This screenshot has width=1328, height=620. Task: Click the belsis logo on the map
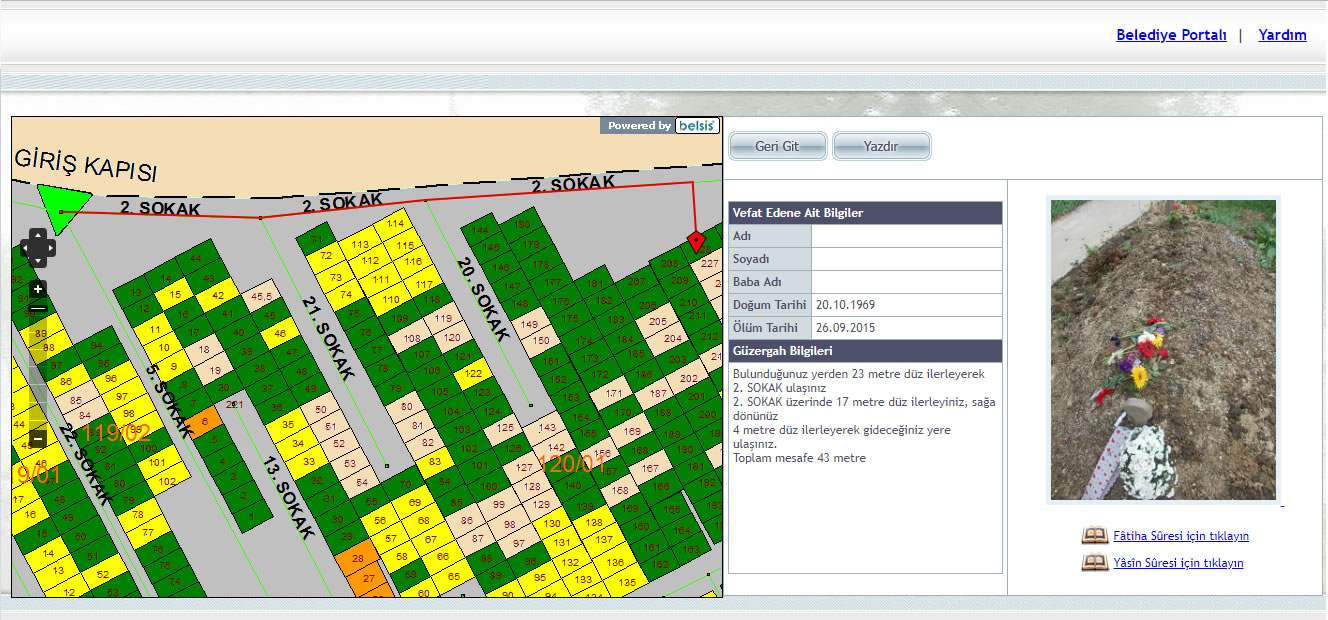(x=696, y=125)
